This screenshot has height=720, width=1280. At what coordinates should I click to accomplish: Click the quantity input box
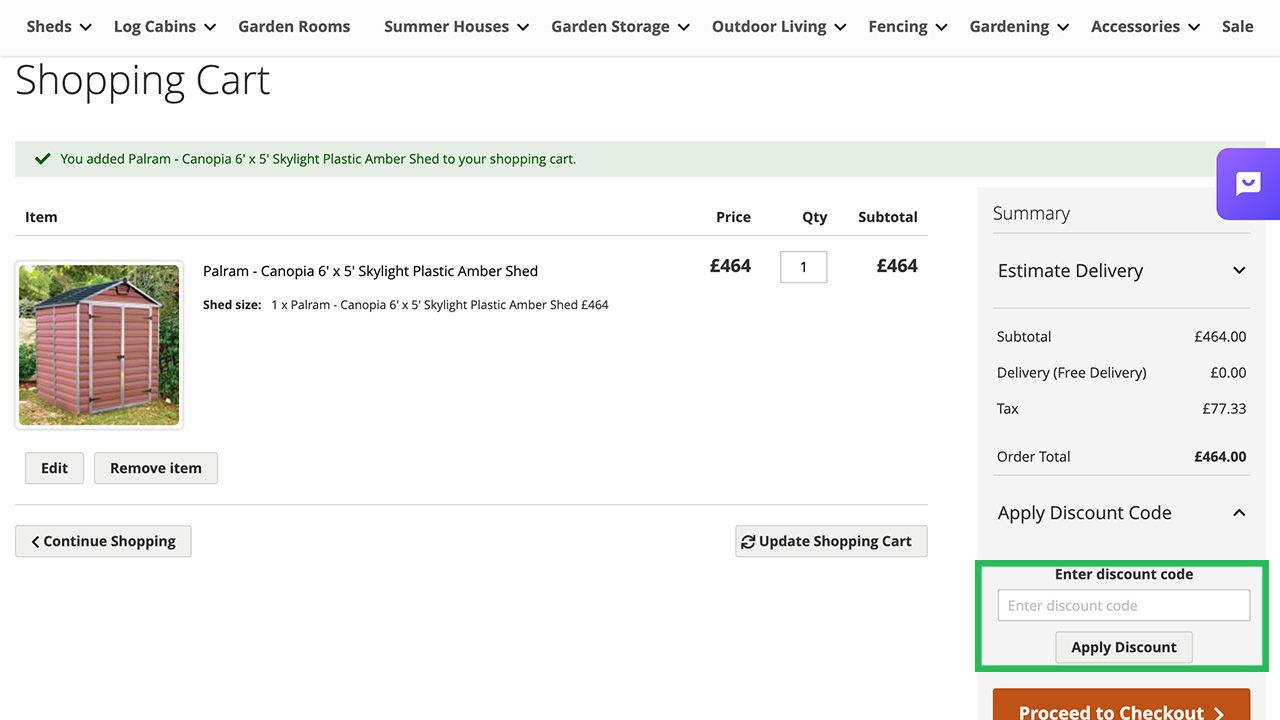pyautogui.click(x=803, y=267)
